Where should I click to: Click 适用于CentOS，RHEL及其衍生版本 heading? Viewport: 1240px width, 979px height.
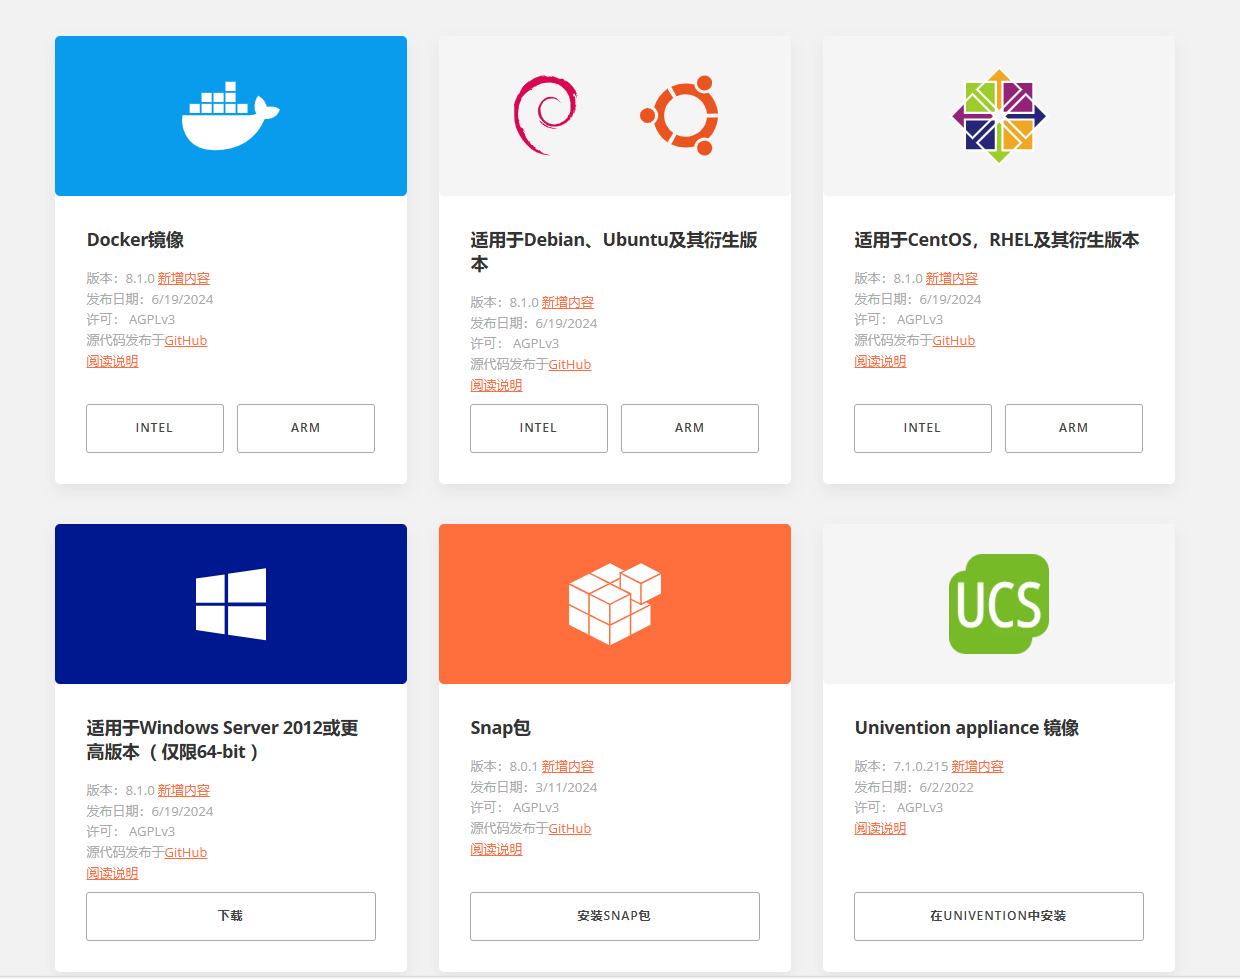pyautogui.click(x=997, y=240)
